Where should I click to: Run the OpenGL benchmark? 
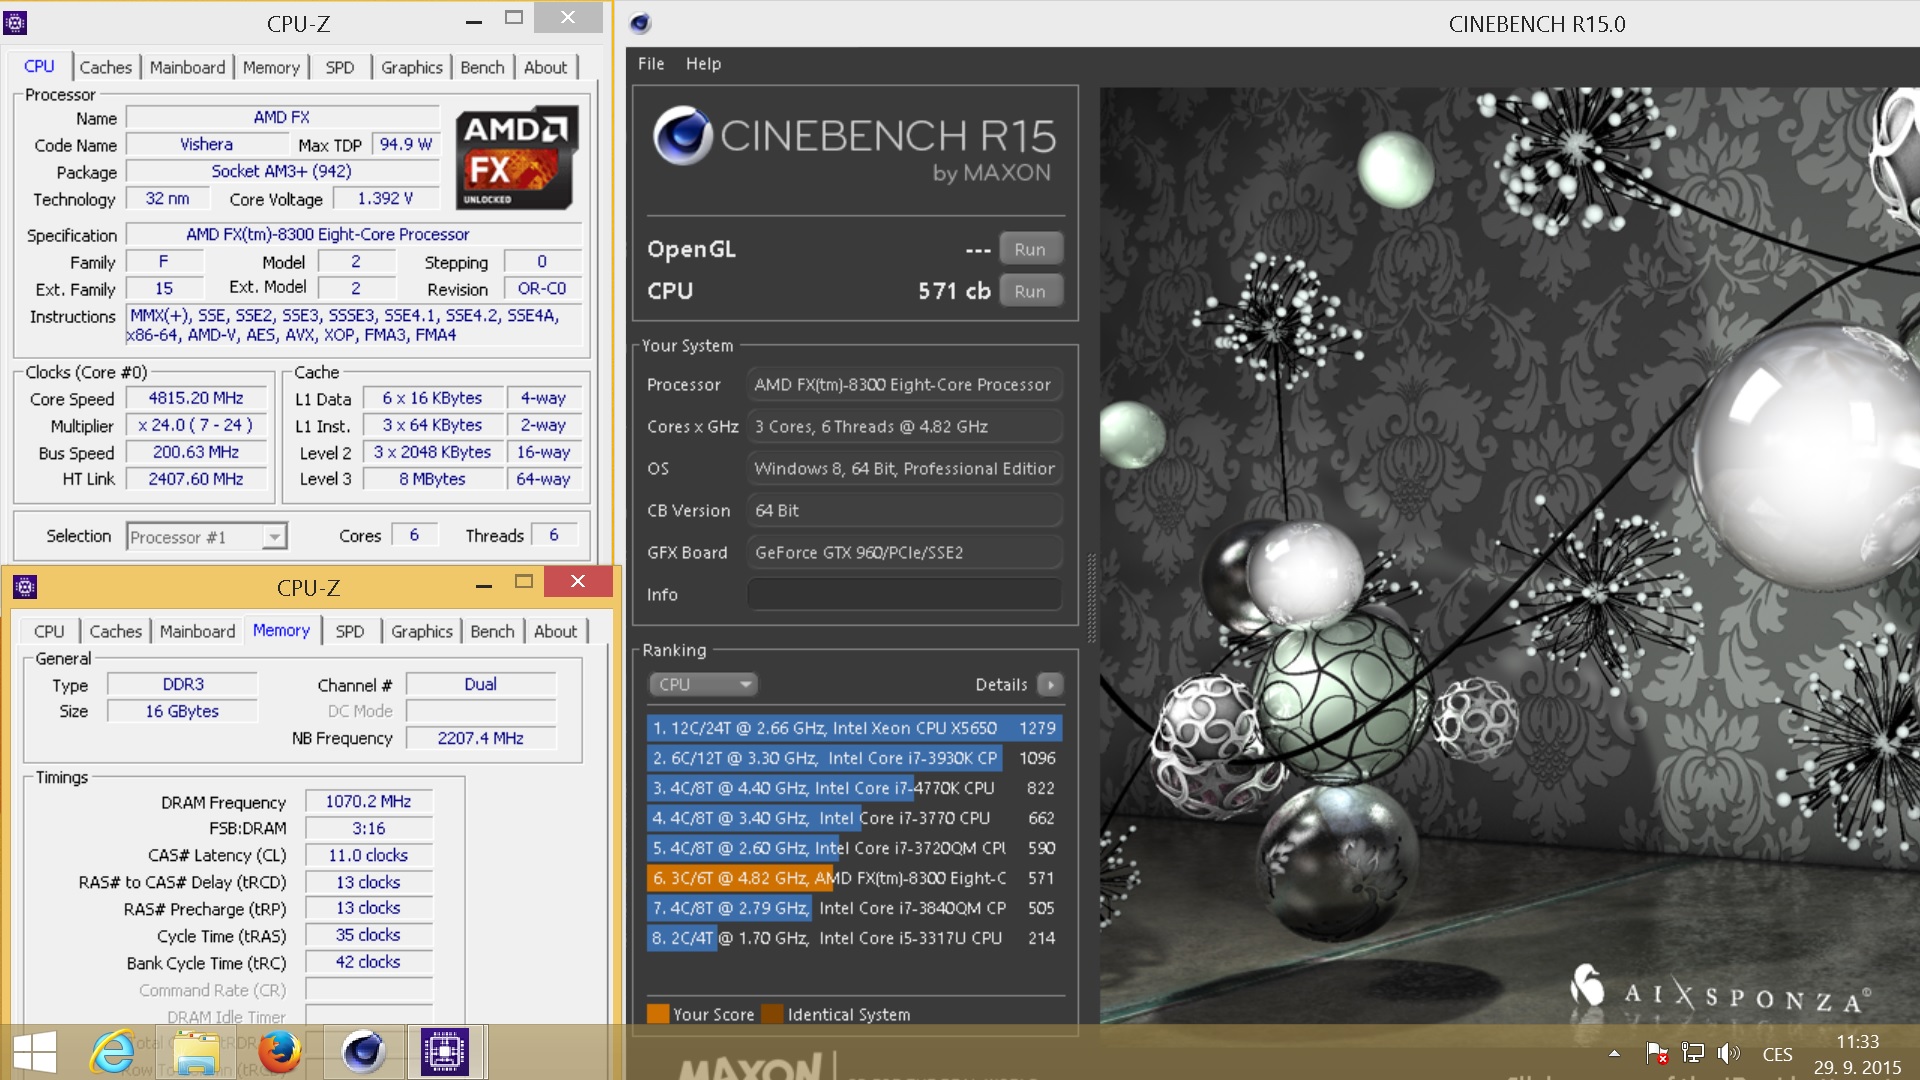[1029, 249]
